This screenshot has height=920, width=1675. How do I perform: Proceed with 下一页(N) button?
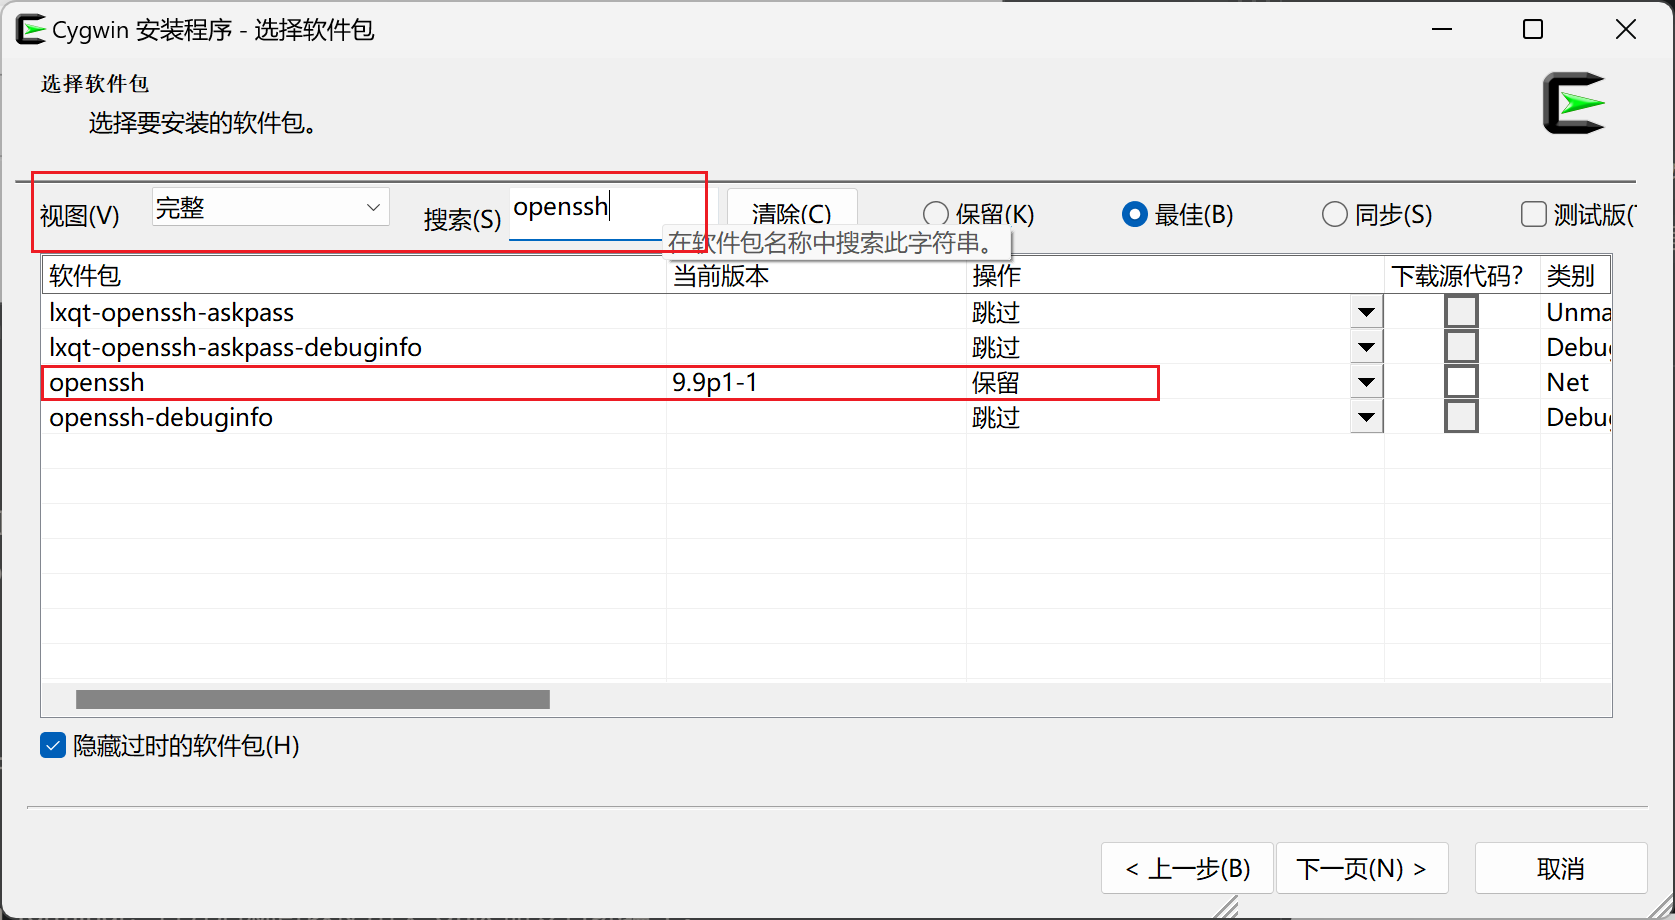pos(1362,868)
